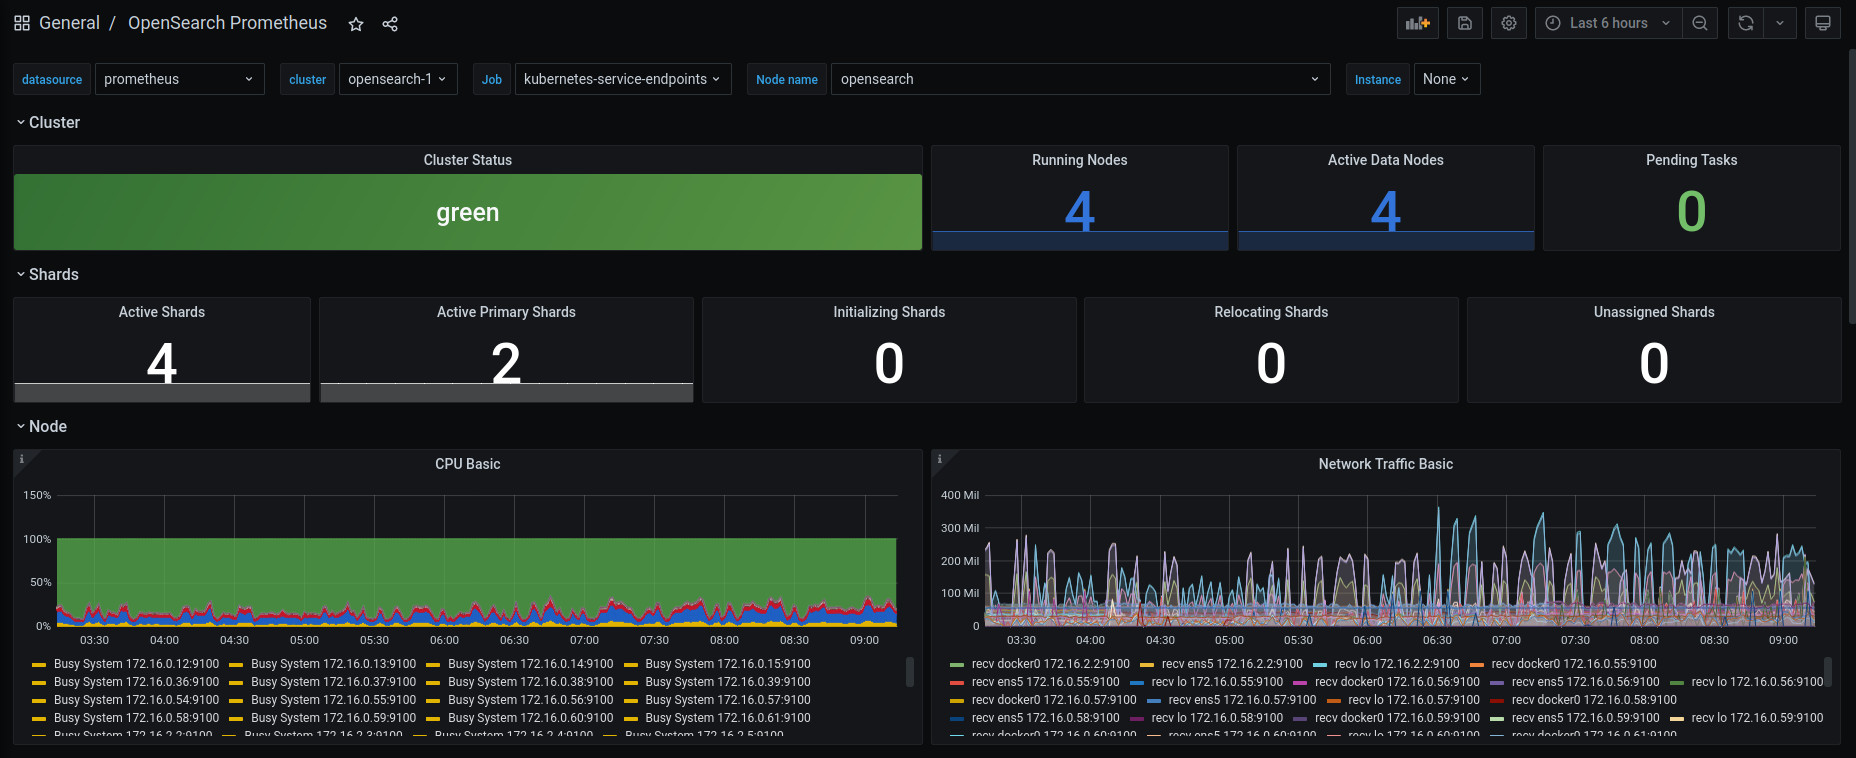Open the opensearch-1 cluster dropdown
Image resolution: width=1856 pixels, height=758 pixels.
[x=397, y=79]
